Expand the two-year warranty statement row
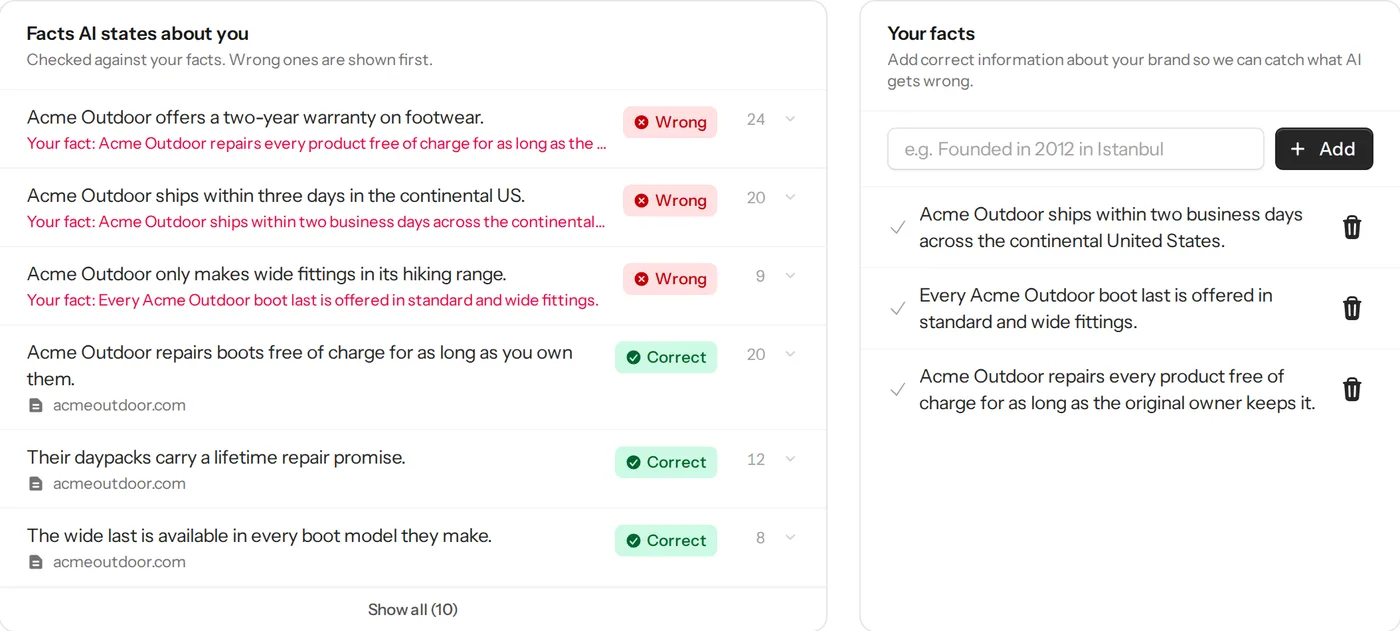 click(790, 119)
